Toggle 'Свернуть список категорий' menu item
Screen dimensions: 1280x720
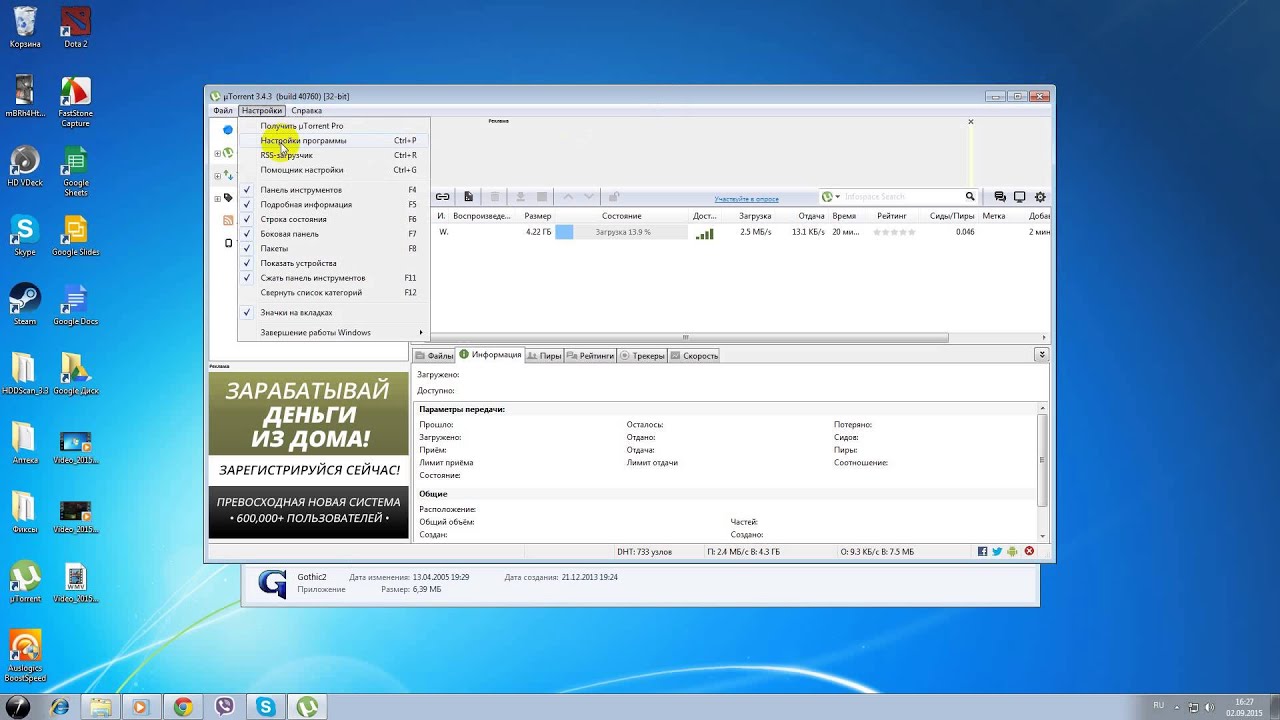pos(333,293)
